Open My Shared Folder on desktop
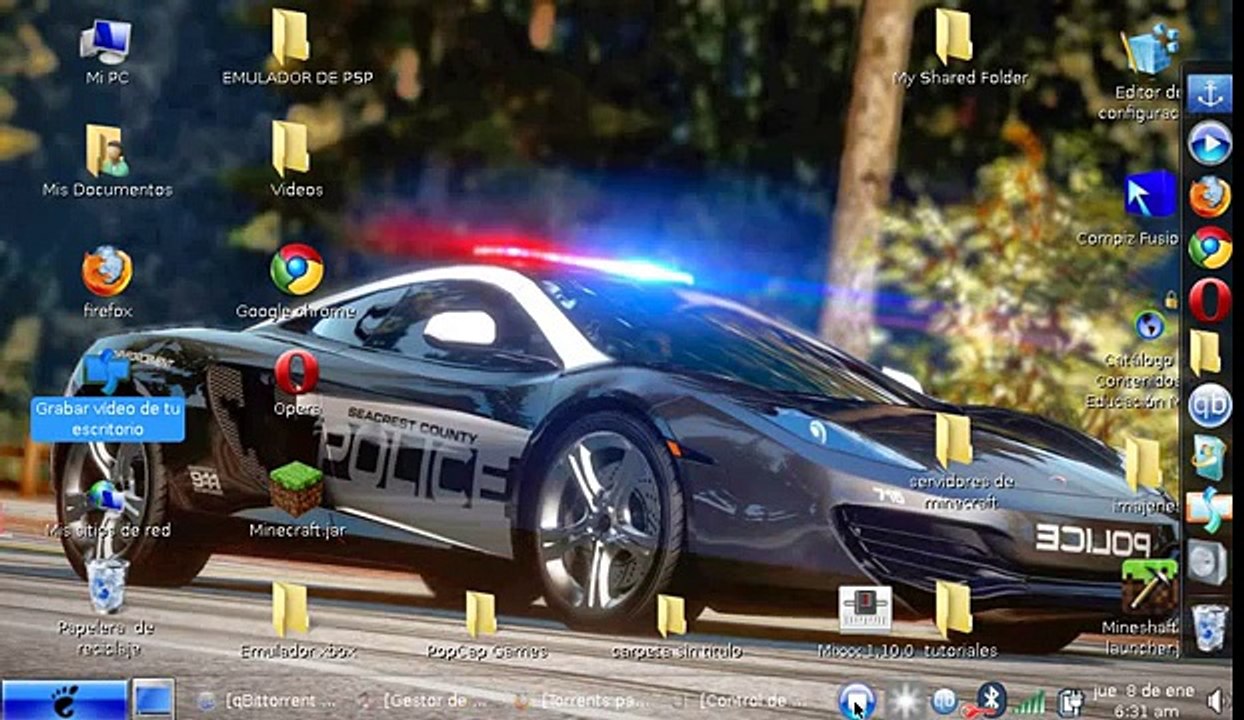 point(954,37)
